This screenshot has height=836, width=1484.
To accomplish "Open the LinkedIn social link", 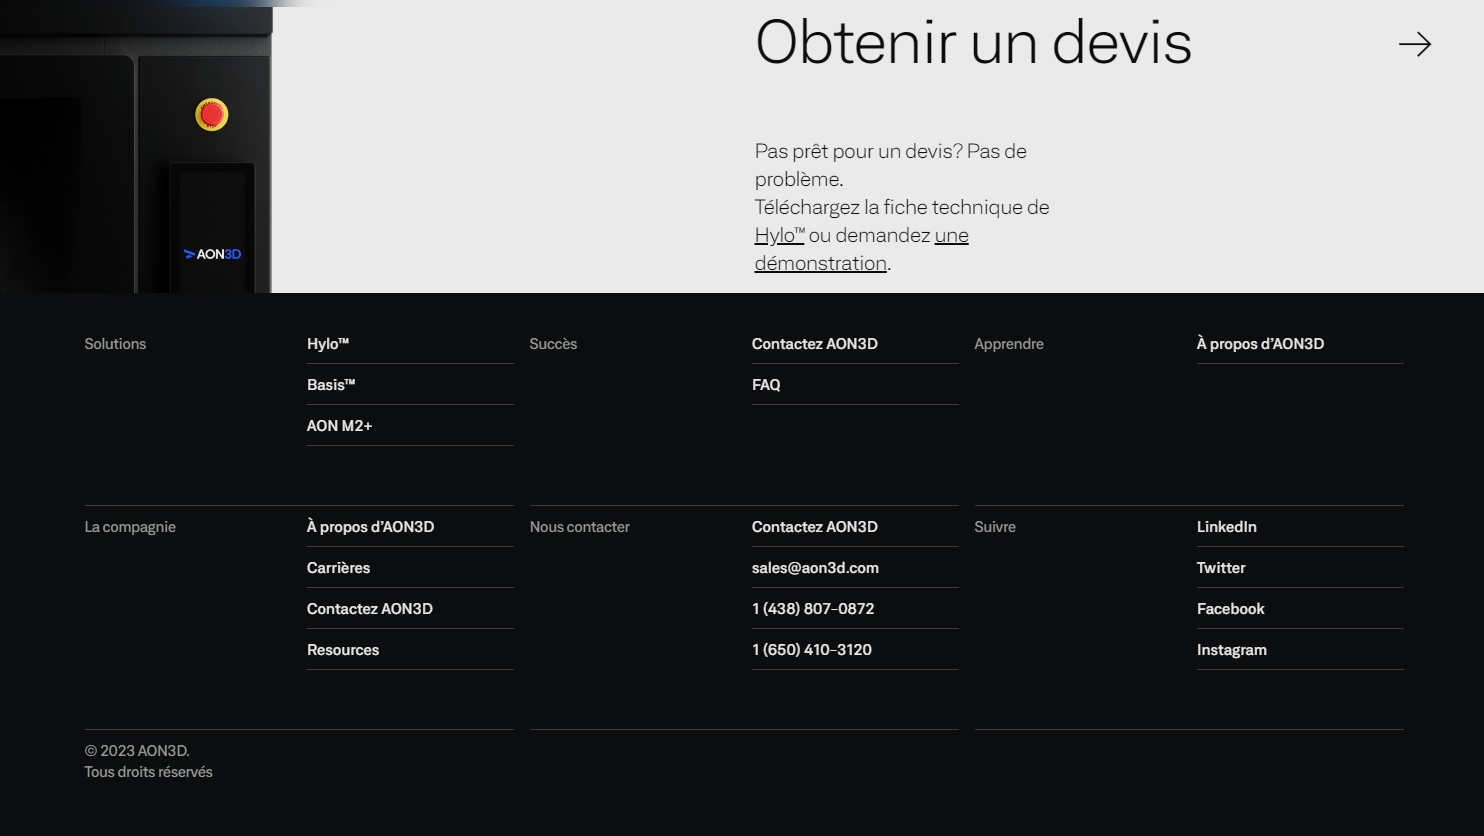I will coord(1226,527).
